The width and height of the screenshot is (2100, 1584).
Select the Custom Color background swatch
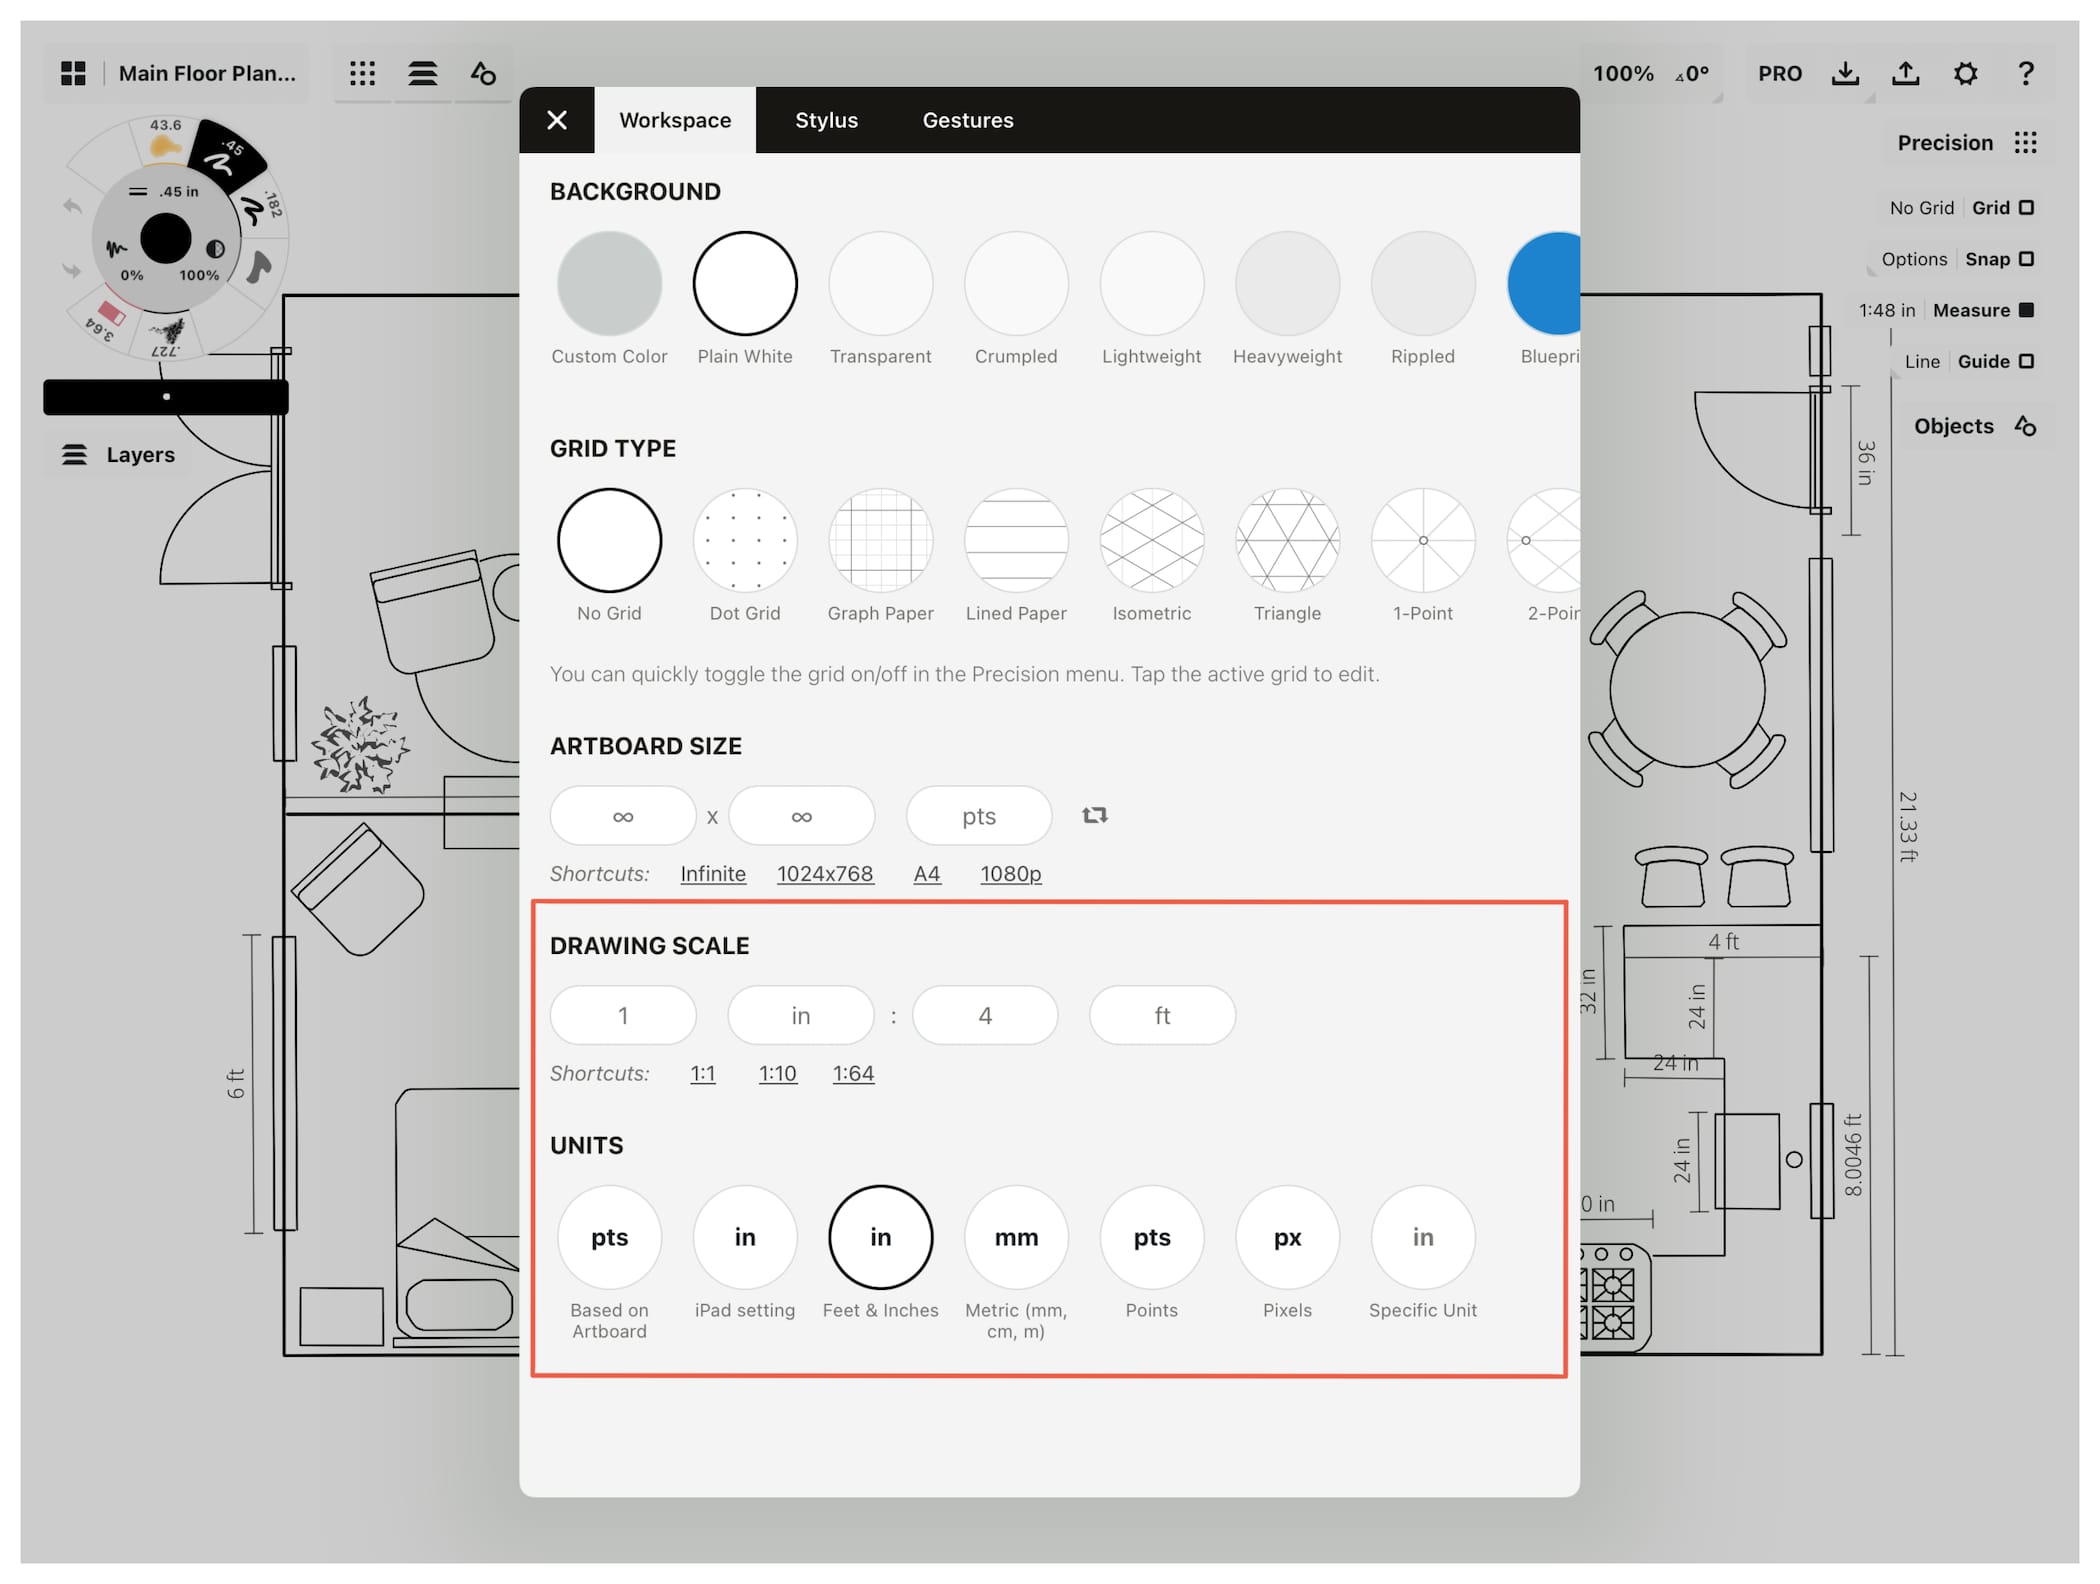(609, 284)
